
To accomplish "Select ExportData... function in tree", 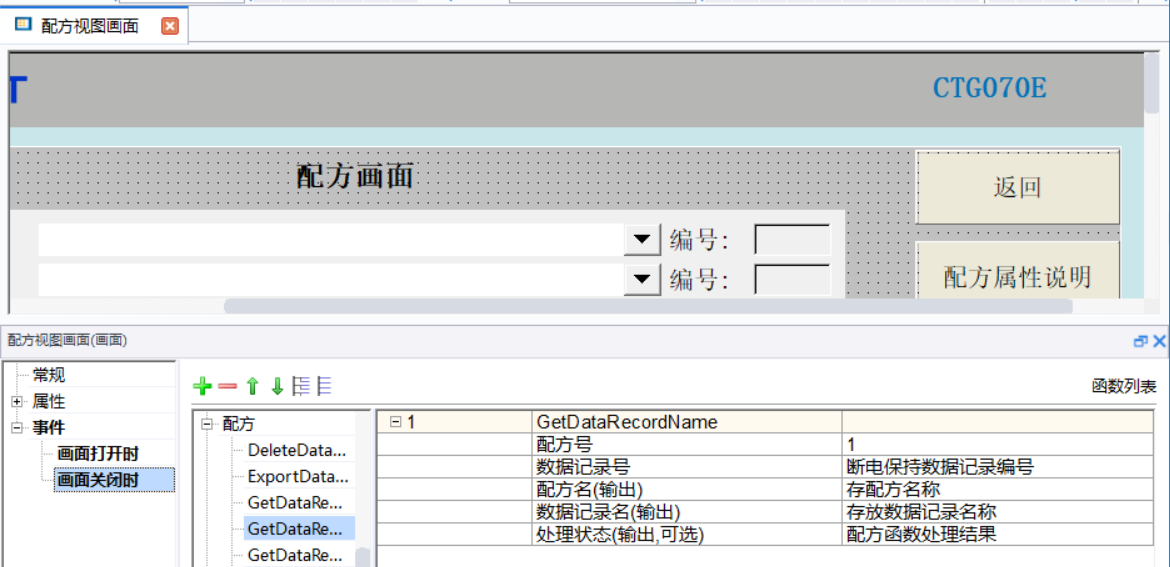I will pos(297,477).
